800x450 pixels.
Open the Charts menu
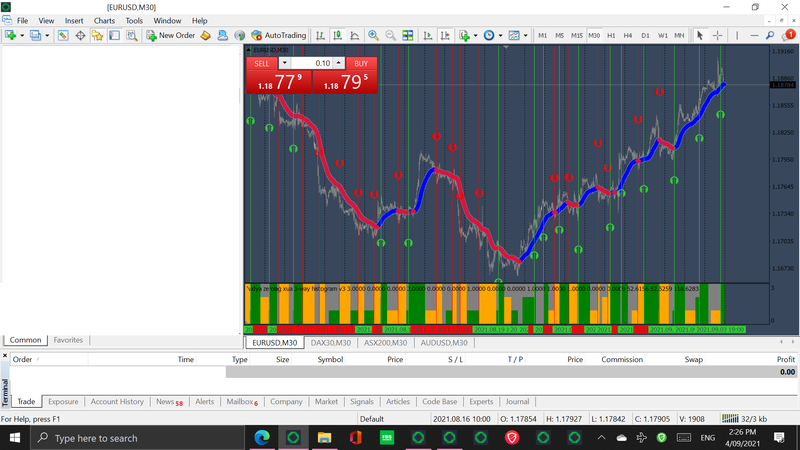(104, 21)
